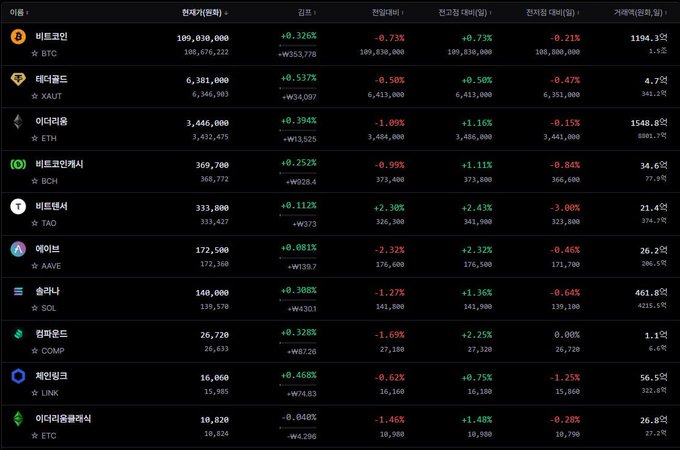Open the 이더리움클래식 coin name

click(63, 419)
